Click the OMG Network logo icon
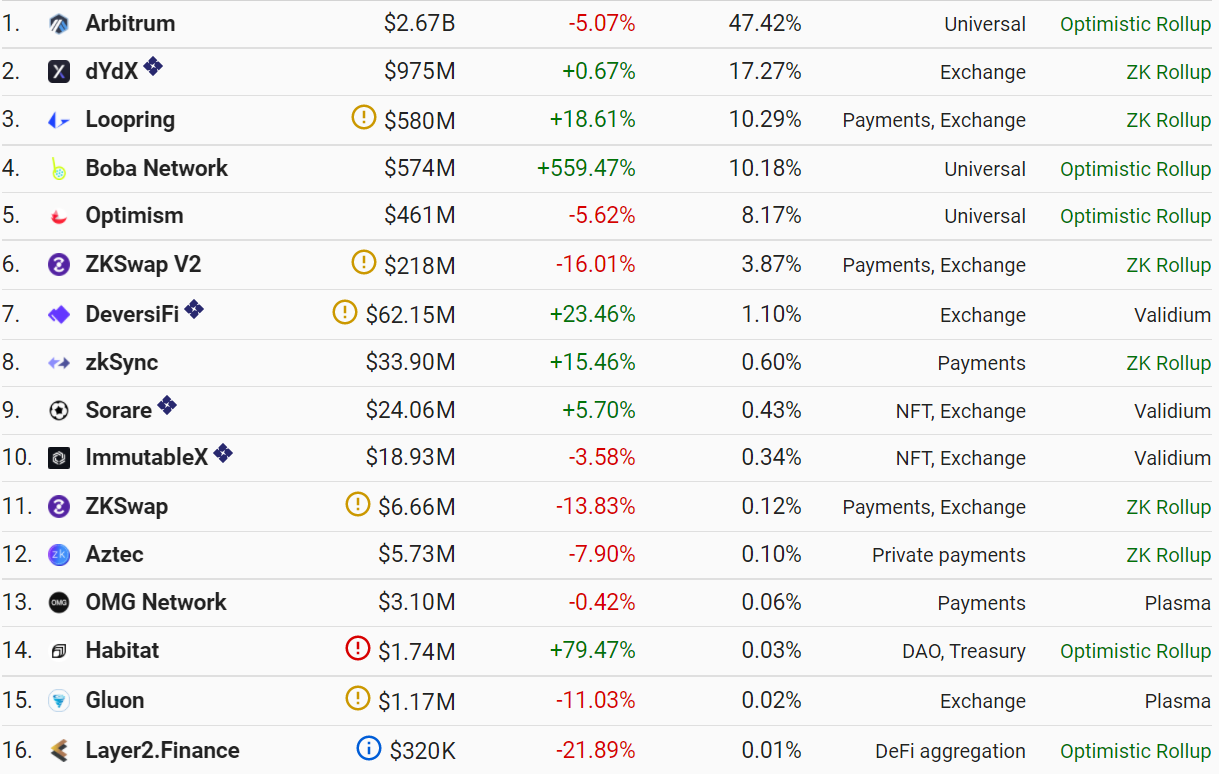The image size is (1219, 774). point(59,603)
